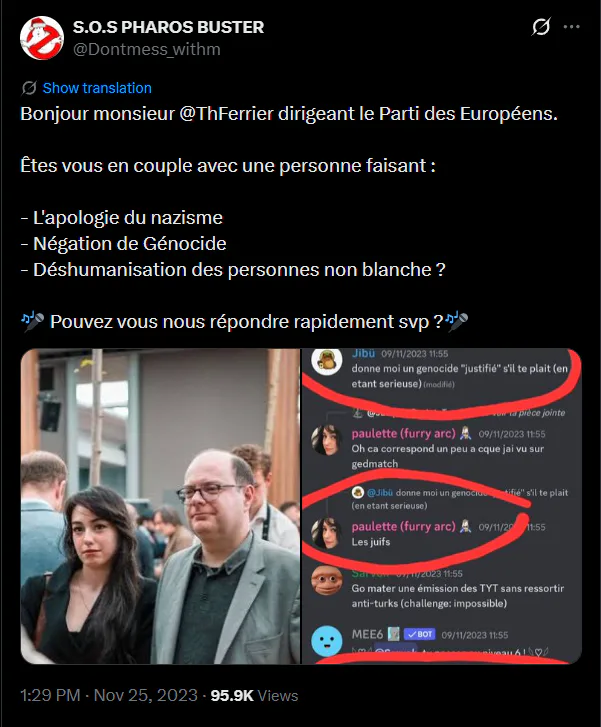Image resolution: width=601 pixels, height=727 pixels.
Task: Open the S.O.S PHAROS BUSTER display name
Action: (x=168, y=27)
